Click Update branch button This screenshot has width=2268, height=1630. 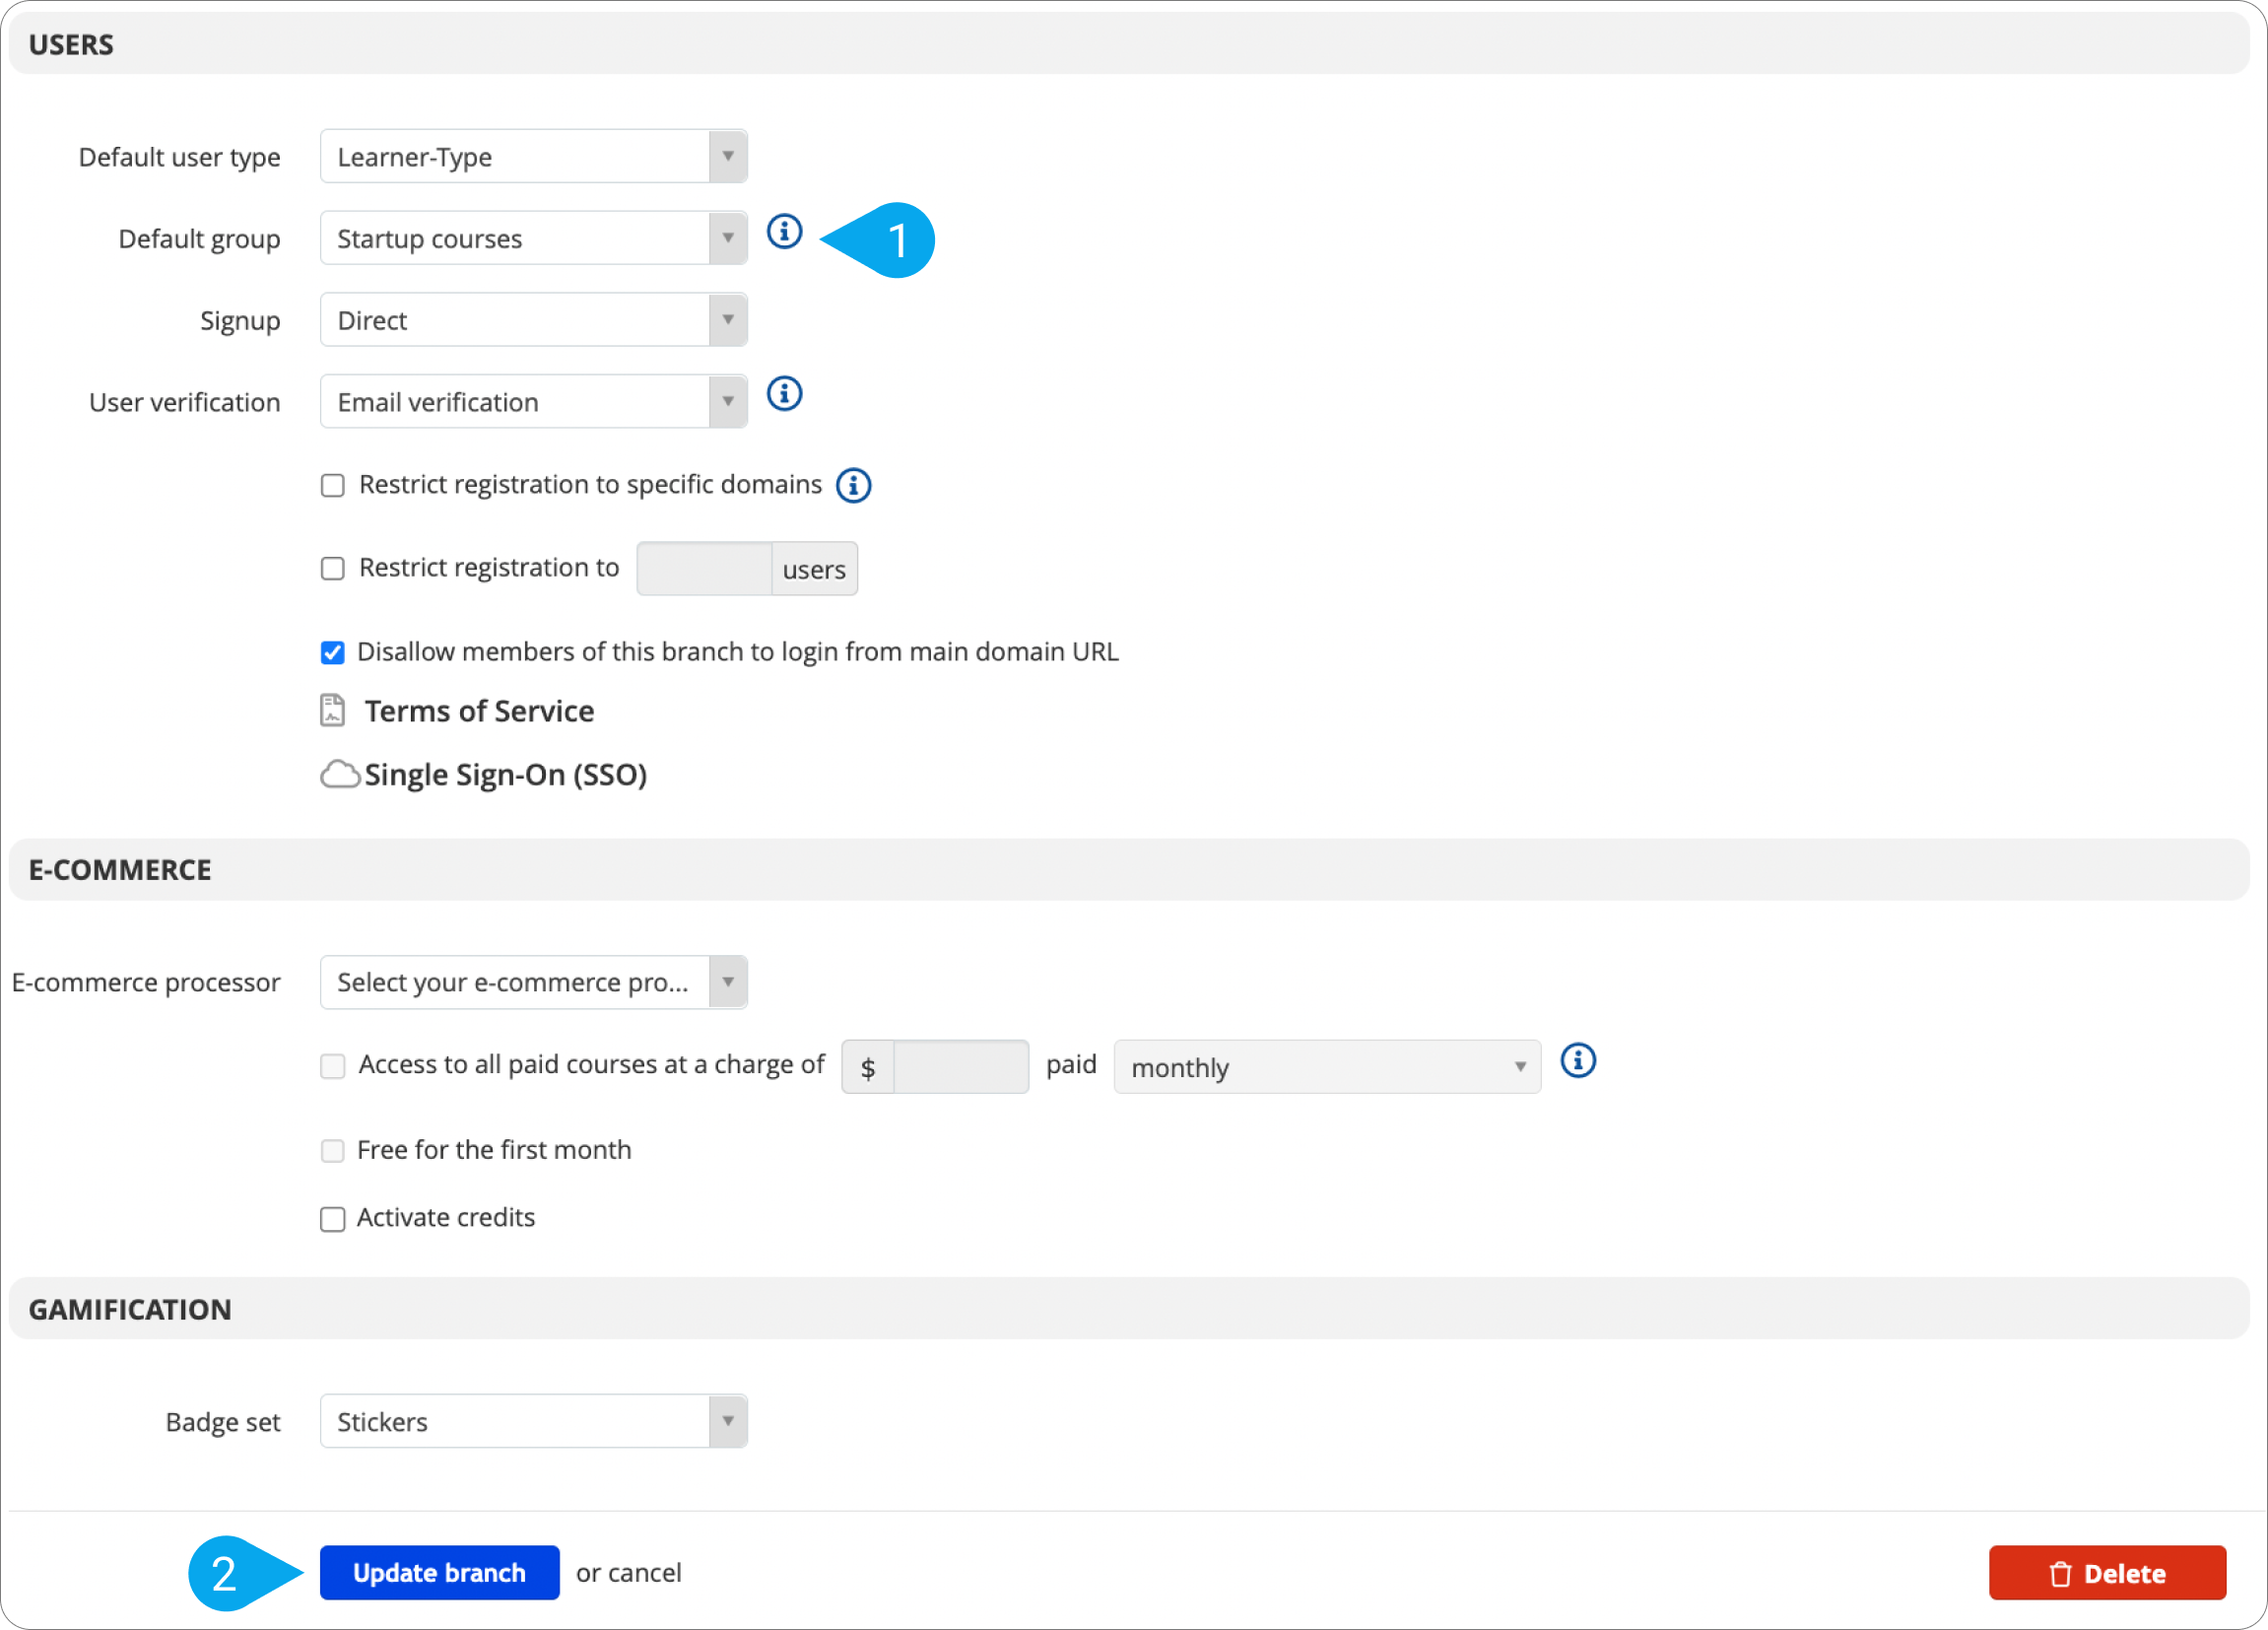(440, 1573)
